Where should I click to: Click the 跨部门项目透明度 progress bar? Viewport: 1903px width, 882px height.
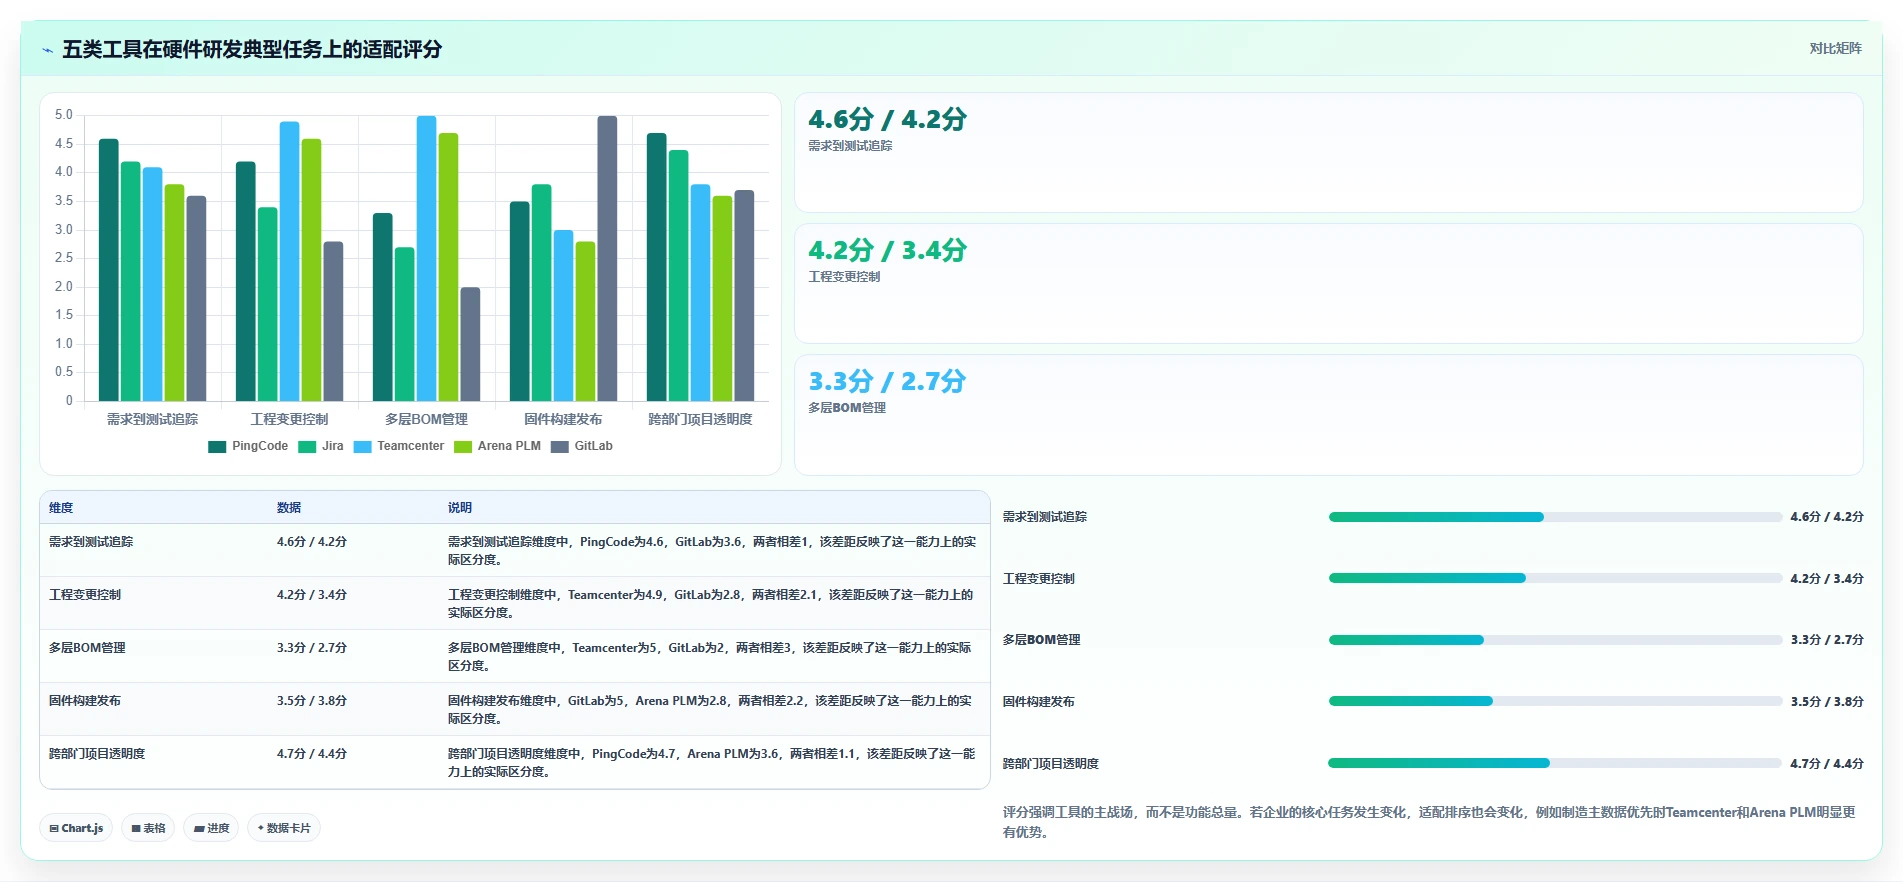click(x=1555, y=763)
